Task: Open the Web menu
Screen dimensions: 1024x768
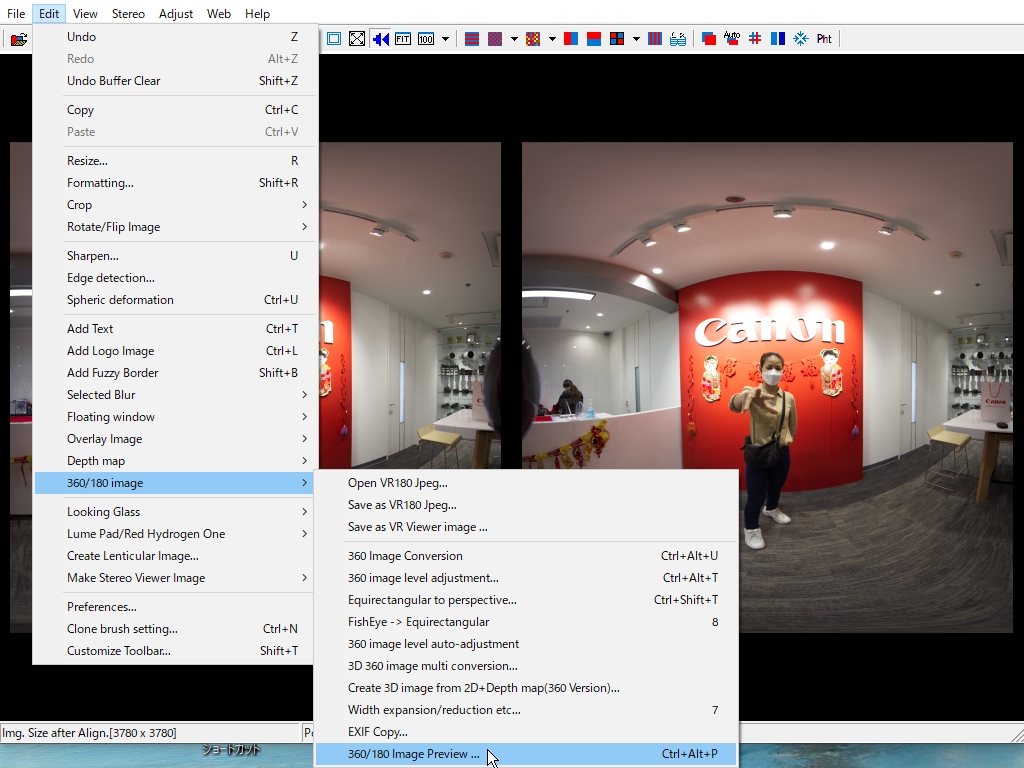Action: [x=219, y=14]
